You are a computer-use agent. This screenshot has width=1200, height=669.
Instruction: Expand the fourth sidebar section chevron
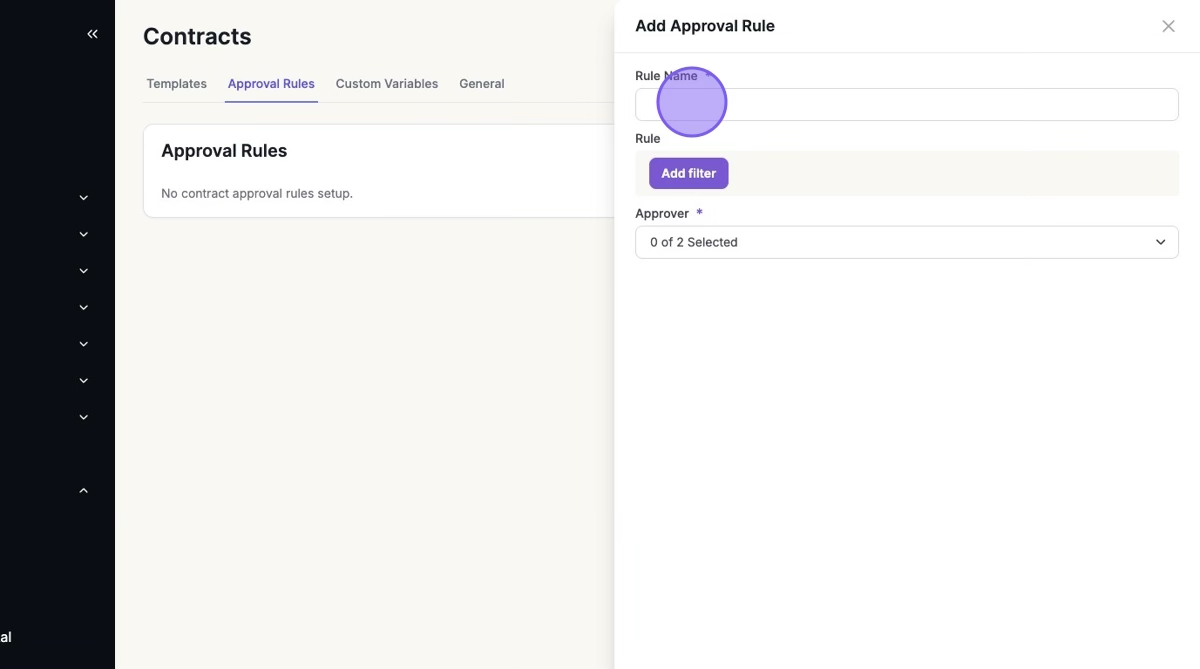(84, 308)
